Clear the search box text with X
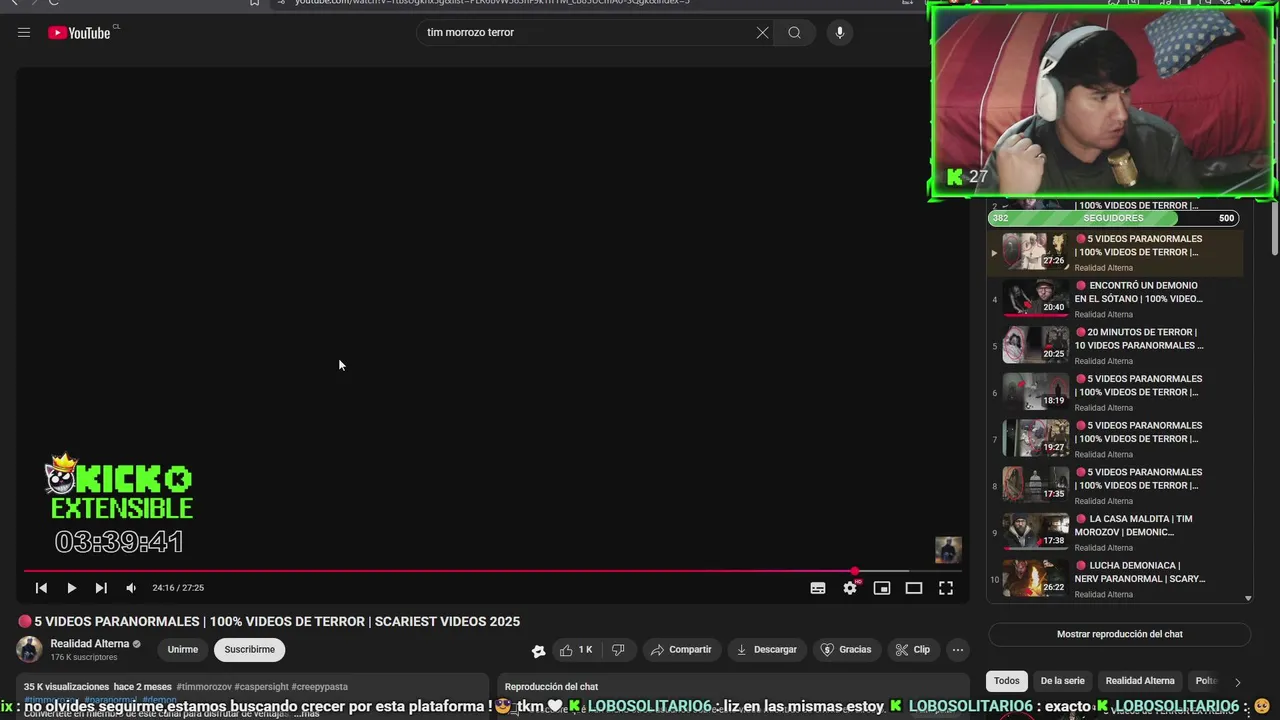Screen dimensions: 1280x720 tap(762, 32)
